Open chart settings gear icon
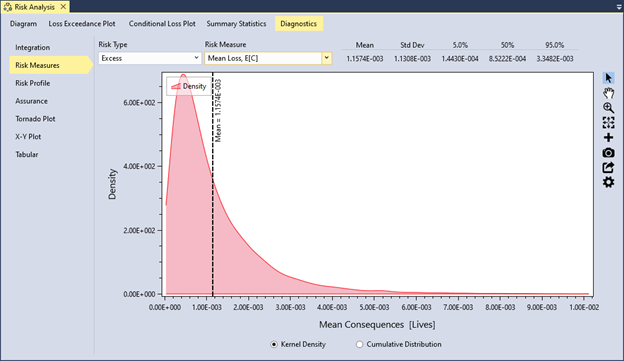The image size is (624, 361). click(608, 182)
